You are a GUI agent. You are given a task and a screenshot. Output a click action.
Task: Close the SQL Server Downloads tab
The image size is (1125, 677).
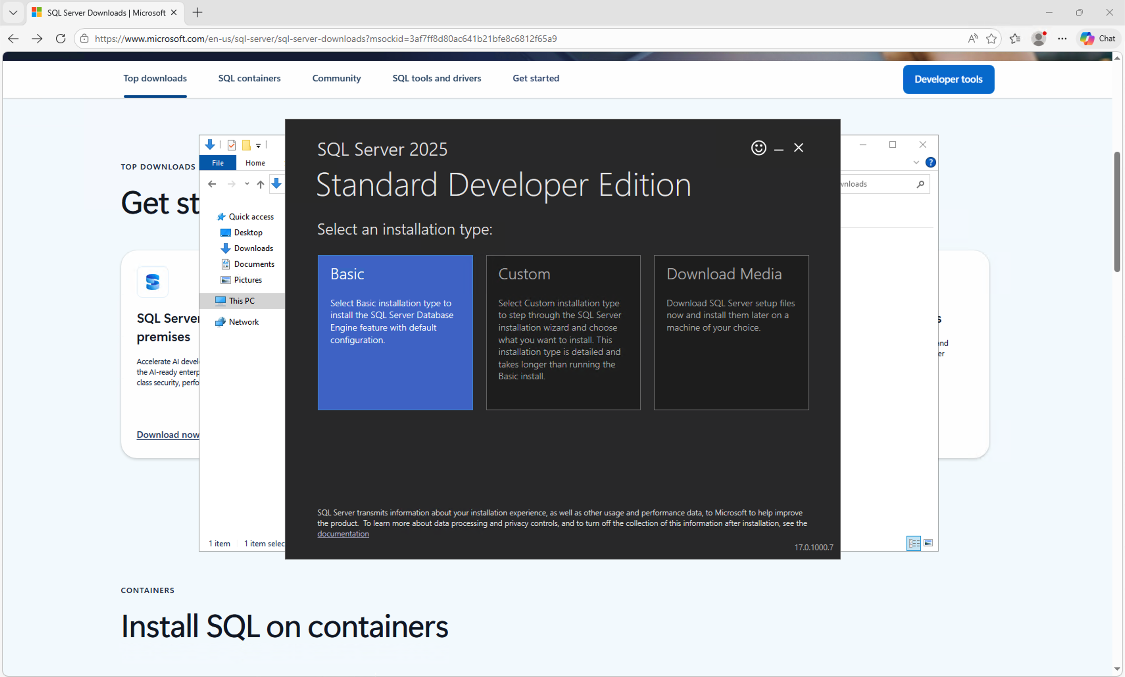174,12
